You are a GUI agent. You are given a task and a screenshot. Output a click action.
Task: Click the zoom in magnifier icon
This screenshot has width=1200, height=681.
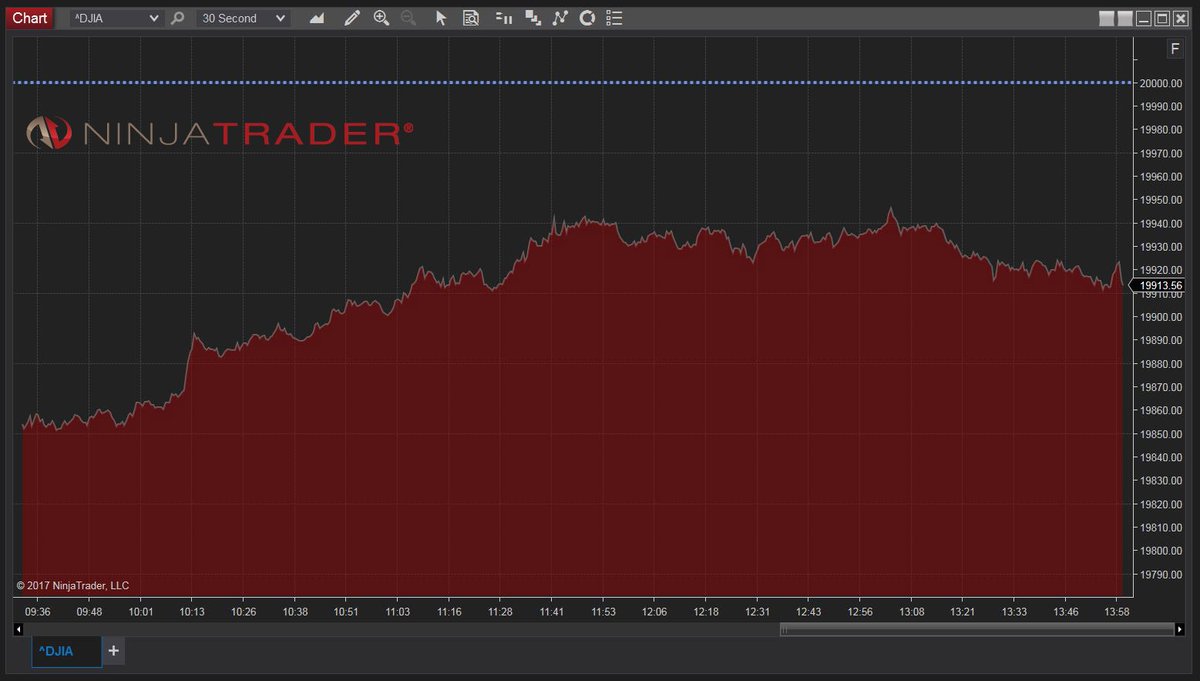[381, 18]
